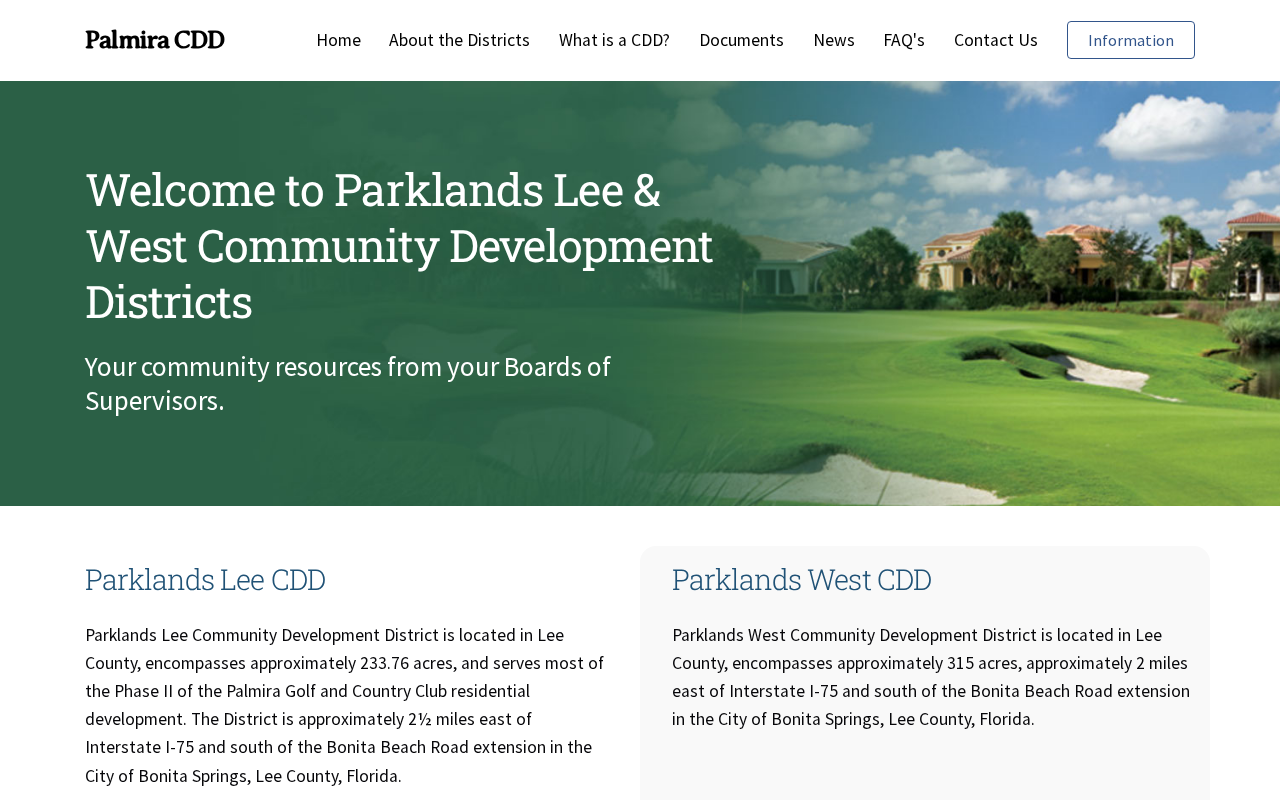The width and height of the screenshot is (1280, 800).
Task: Click the welcome hero headline text
Action: click(400, 245)
